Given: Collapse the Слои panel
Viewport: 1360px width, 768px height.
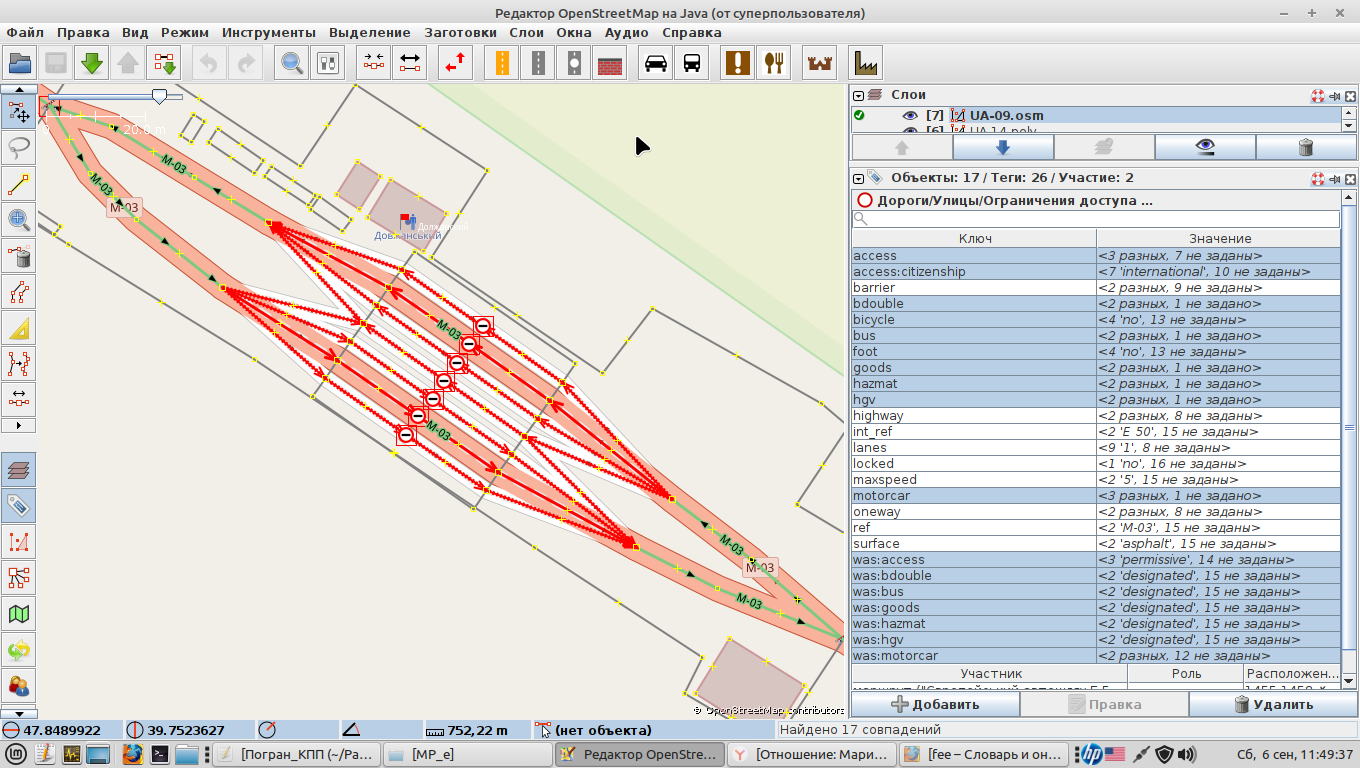Looking at the screenshot, I should pyautogui.click(x=858, y=95).
